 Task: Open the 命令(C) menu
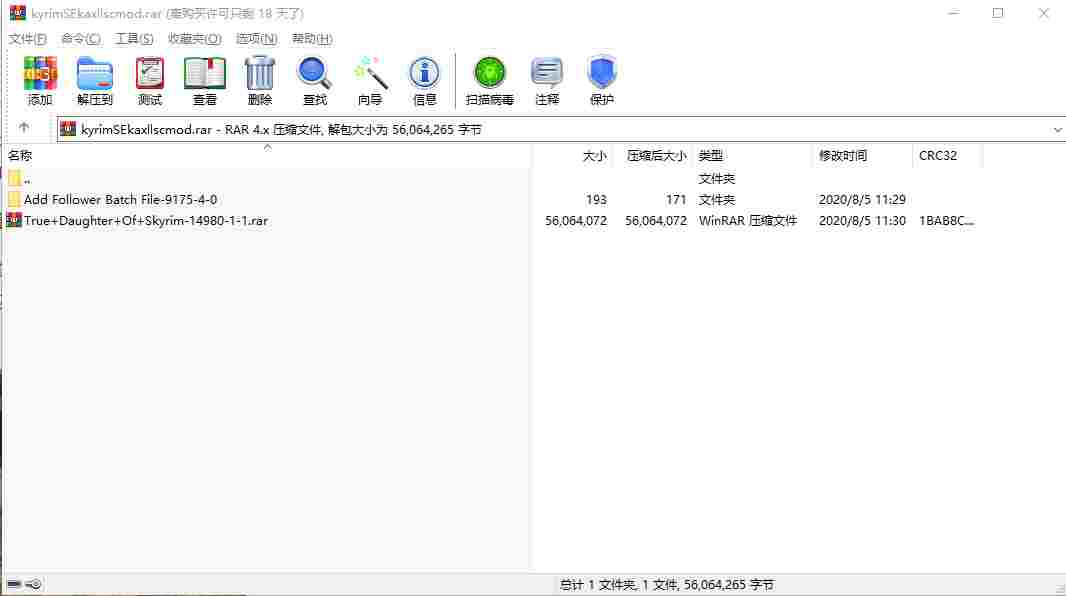click(x=81, y=39)
